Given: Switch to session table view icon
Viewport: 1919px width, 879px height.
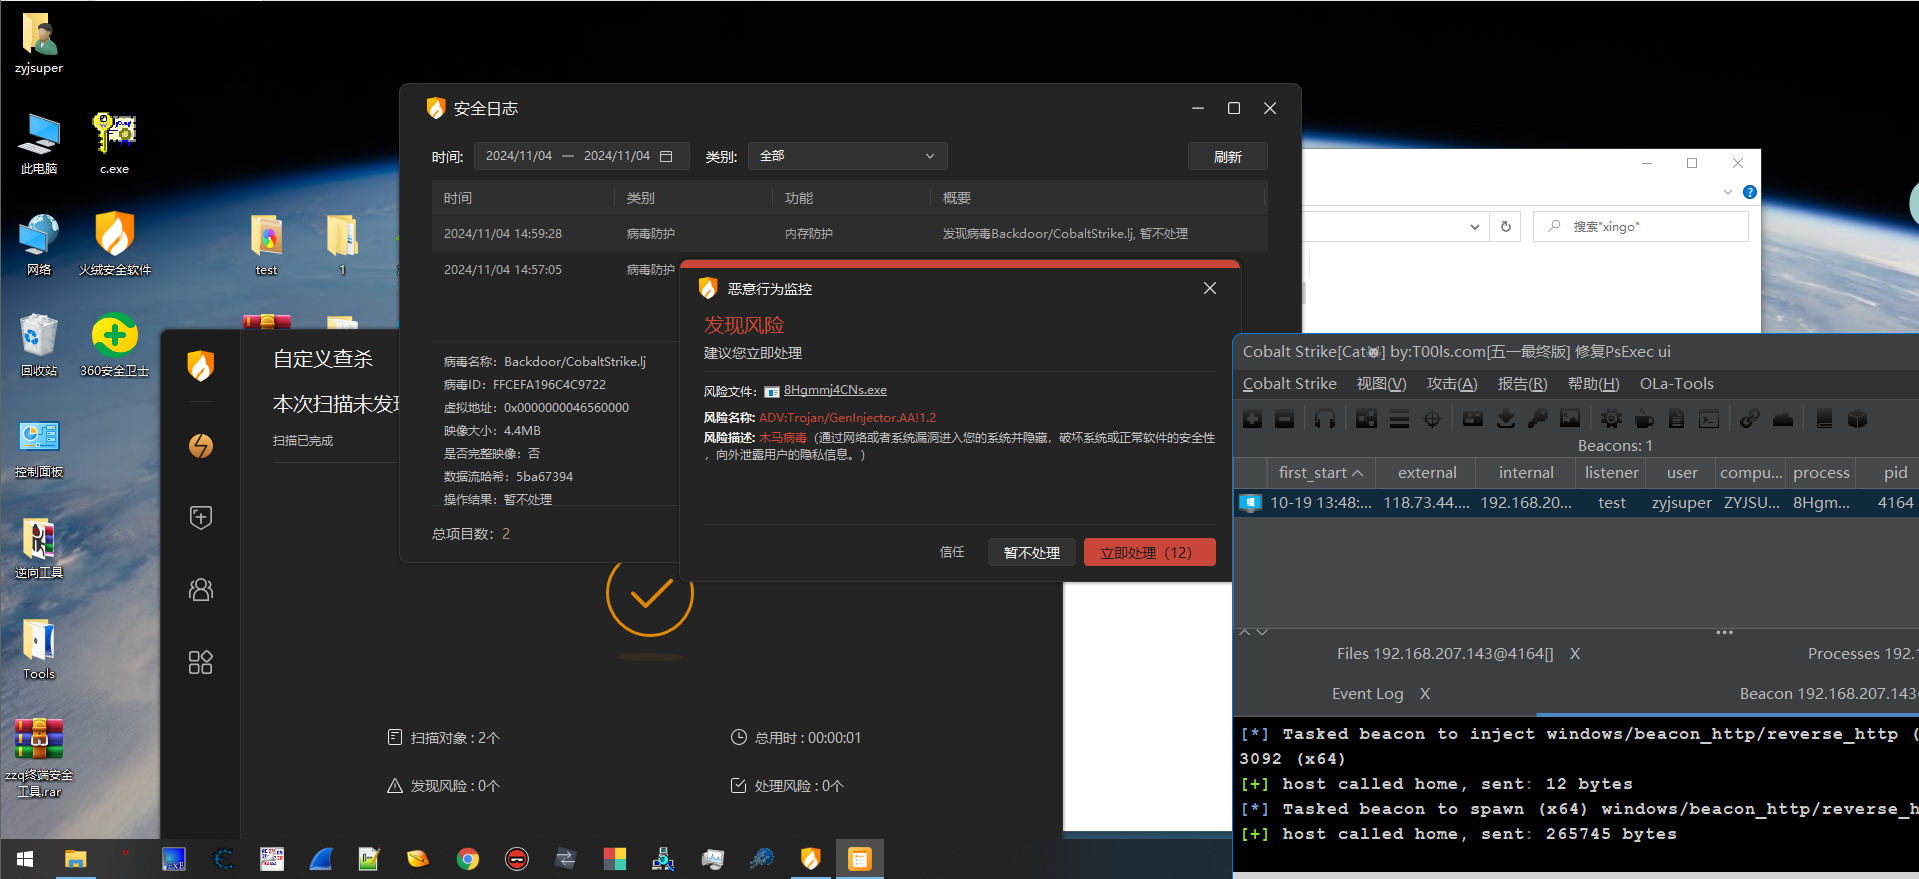Looking at the screenshot, I should (1399, 419).
